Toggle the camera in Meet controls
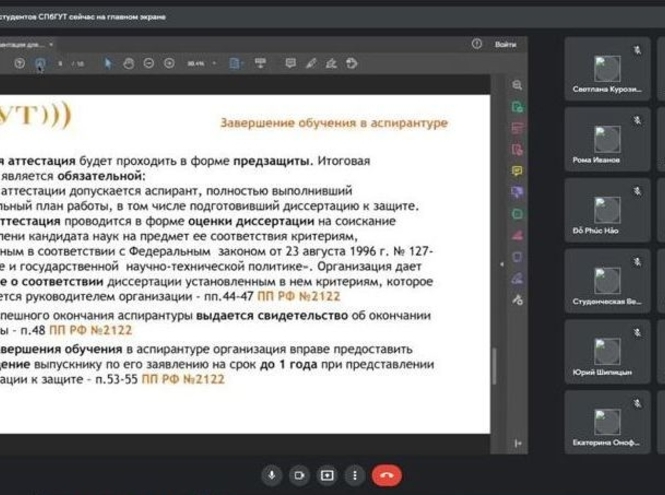 tap(299, 475)
